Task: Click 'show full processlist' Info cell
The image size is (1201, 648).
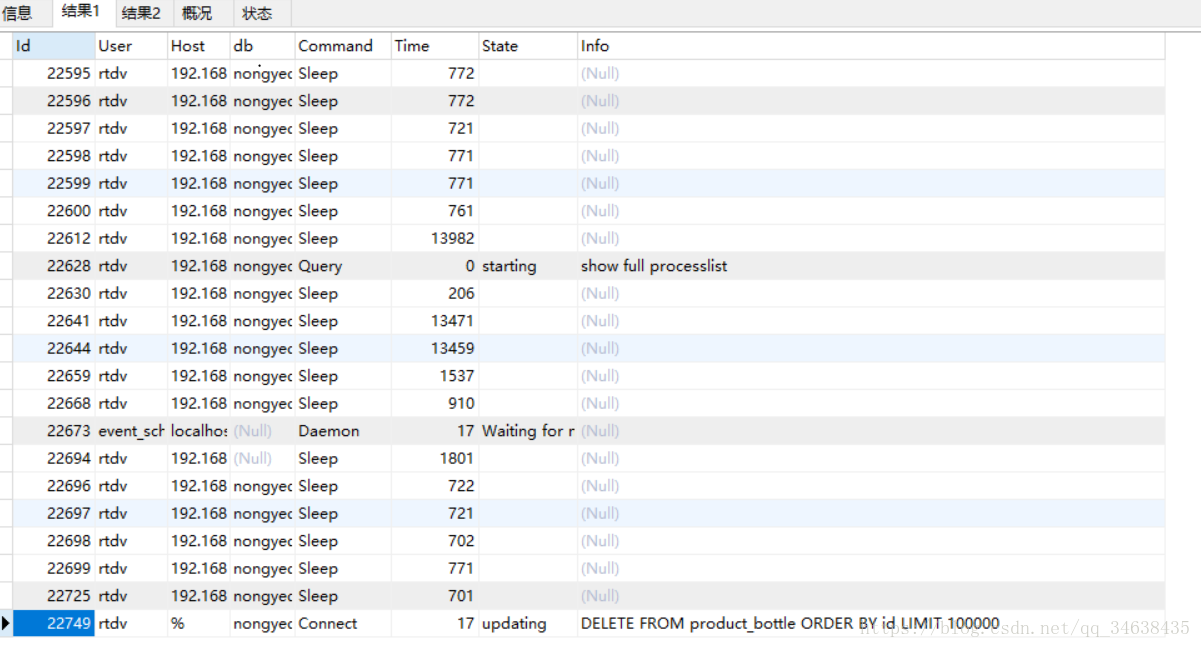Action: pos(871,266)
